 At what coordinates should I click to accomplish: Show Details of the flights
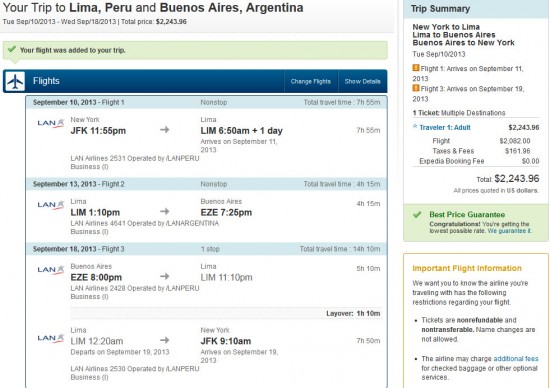(x=362, y=81)
